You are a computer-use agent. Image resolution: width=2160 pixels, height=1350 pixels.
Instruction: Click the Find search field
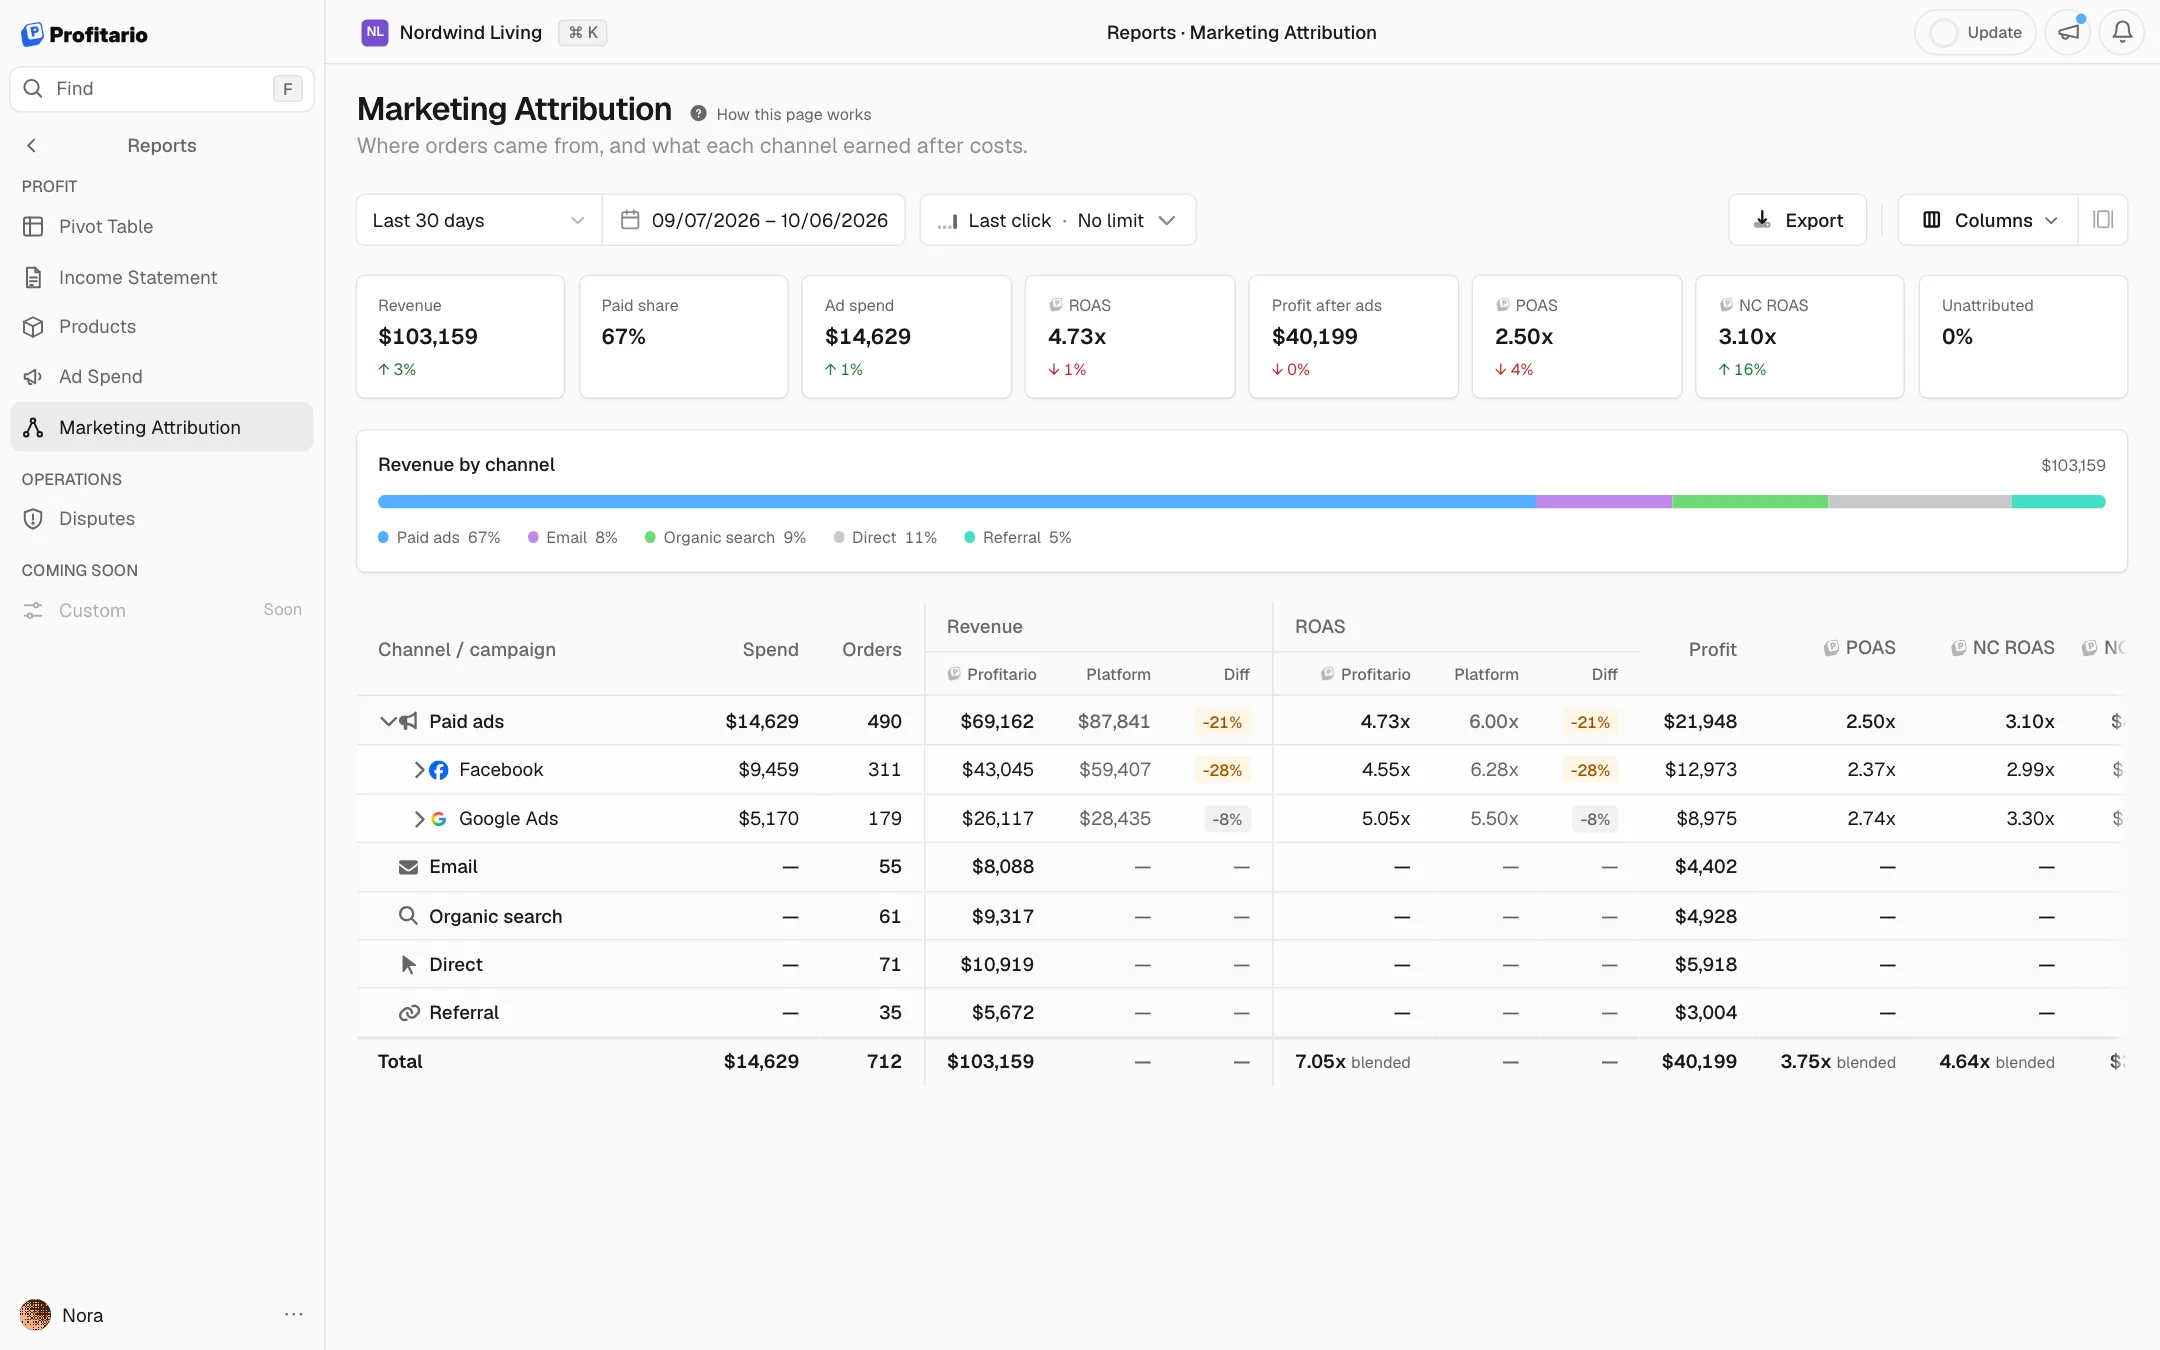(x=162, y=89)
